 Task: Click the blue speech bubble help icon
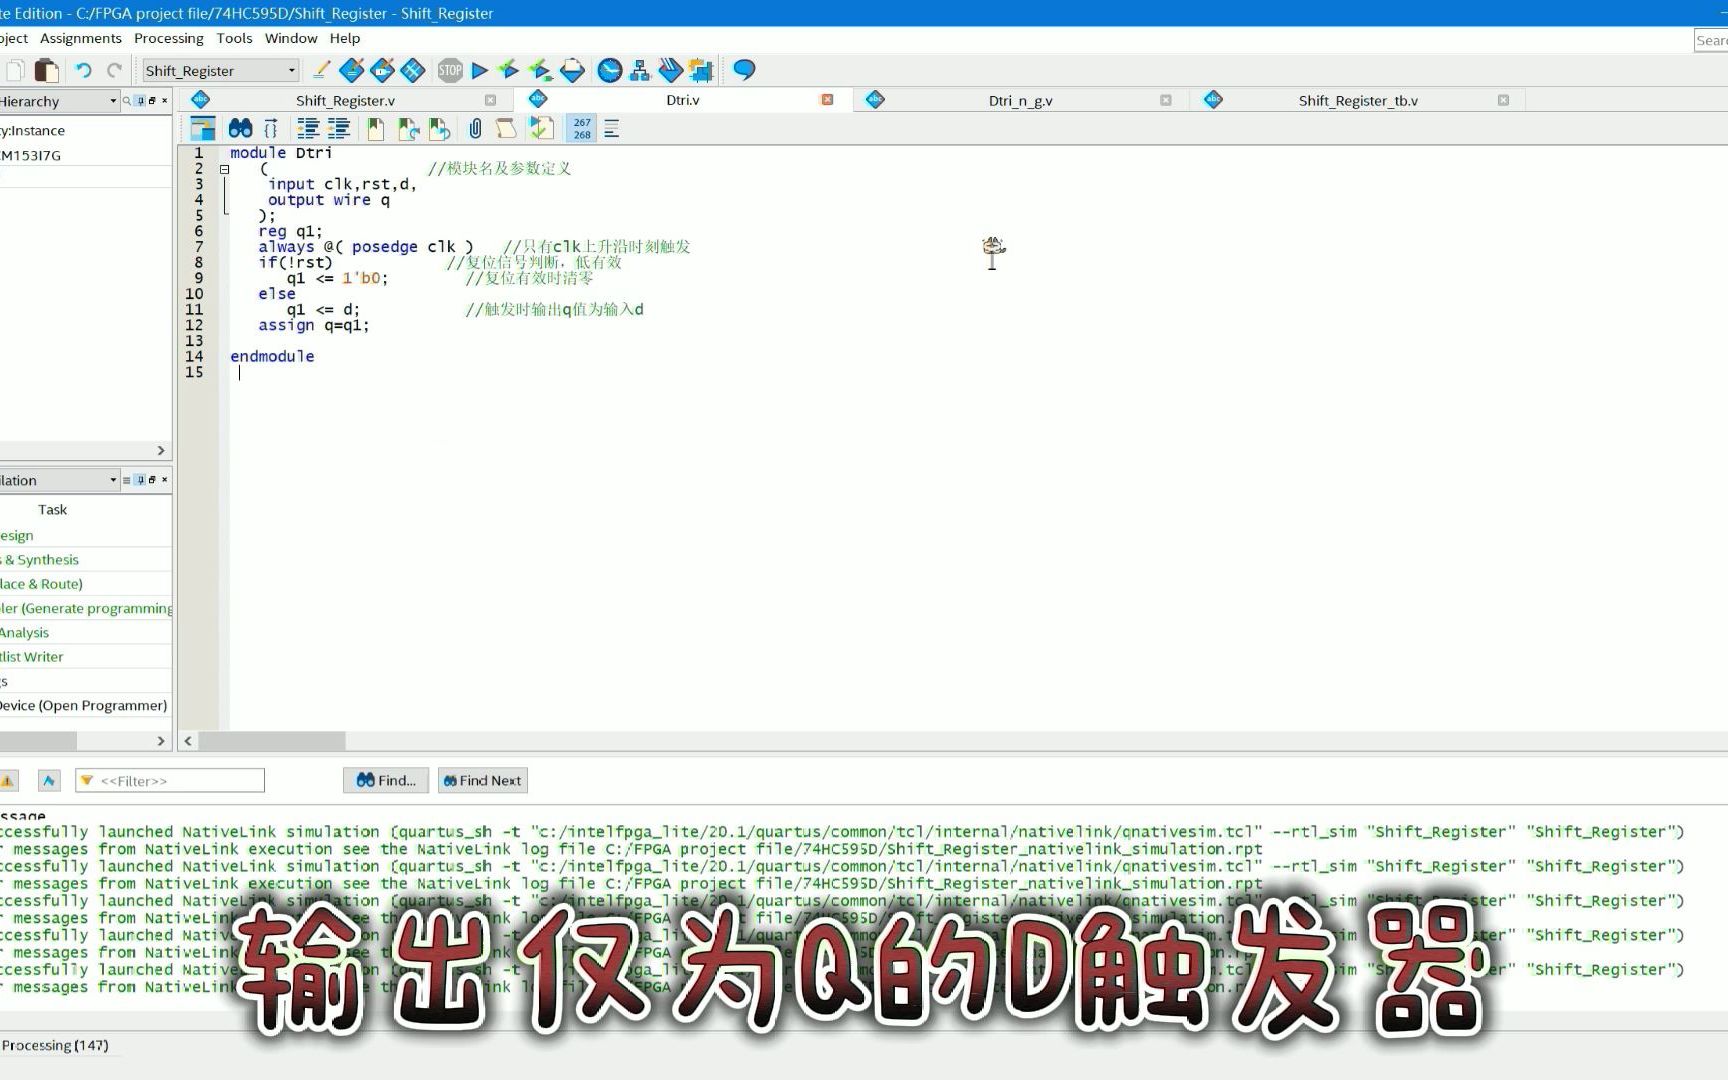pyautogui.click(x=744, y=70)
